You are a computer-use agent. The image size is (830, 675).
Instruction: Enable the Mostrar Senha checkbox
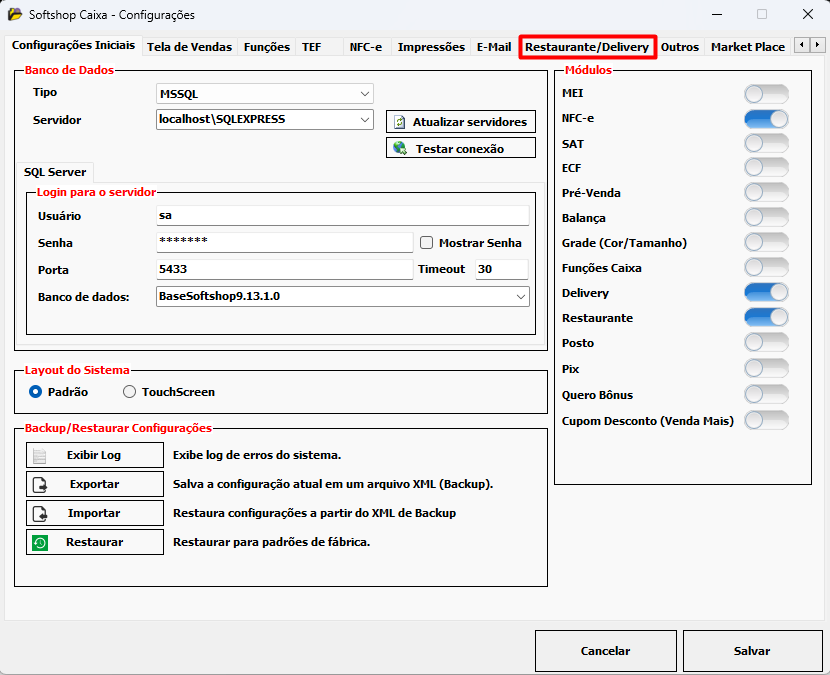426,243
